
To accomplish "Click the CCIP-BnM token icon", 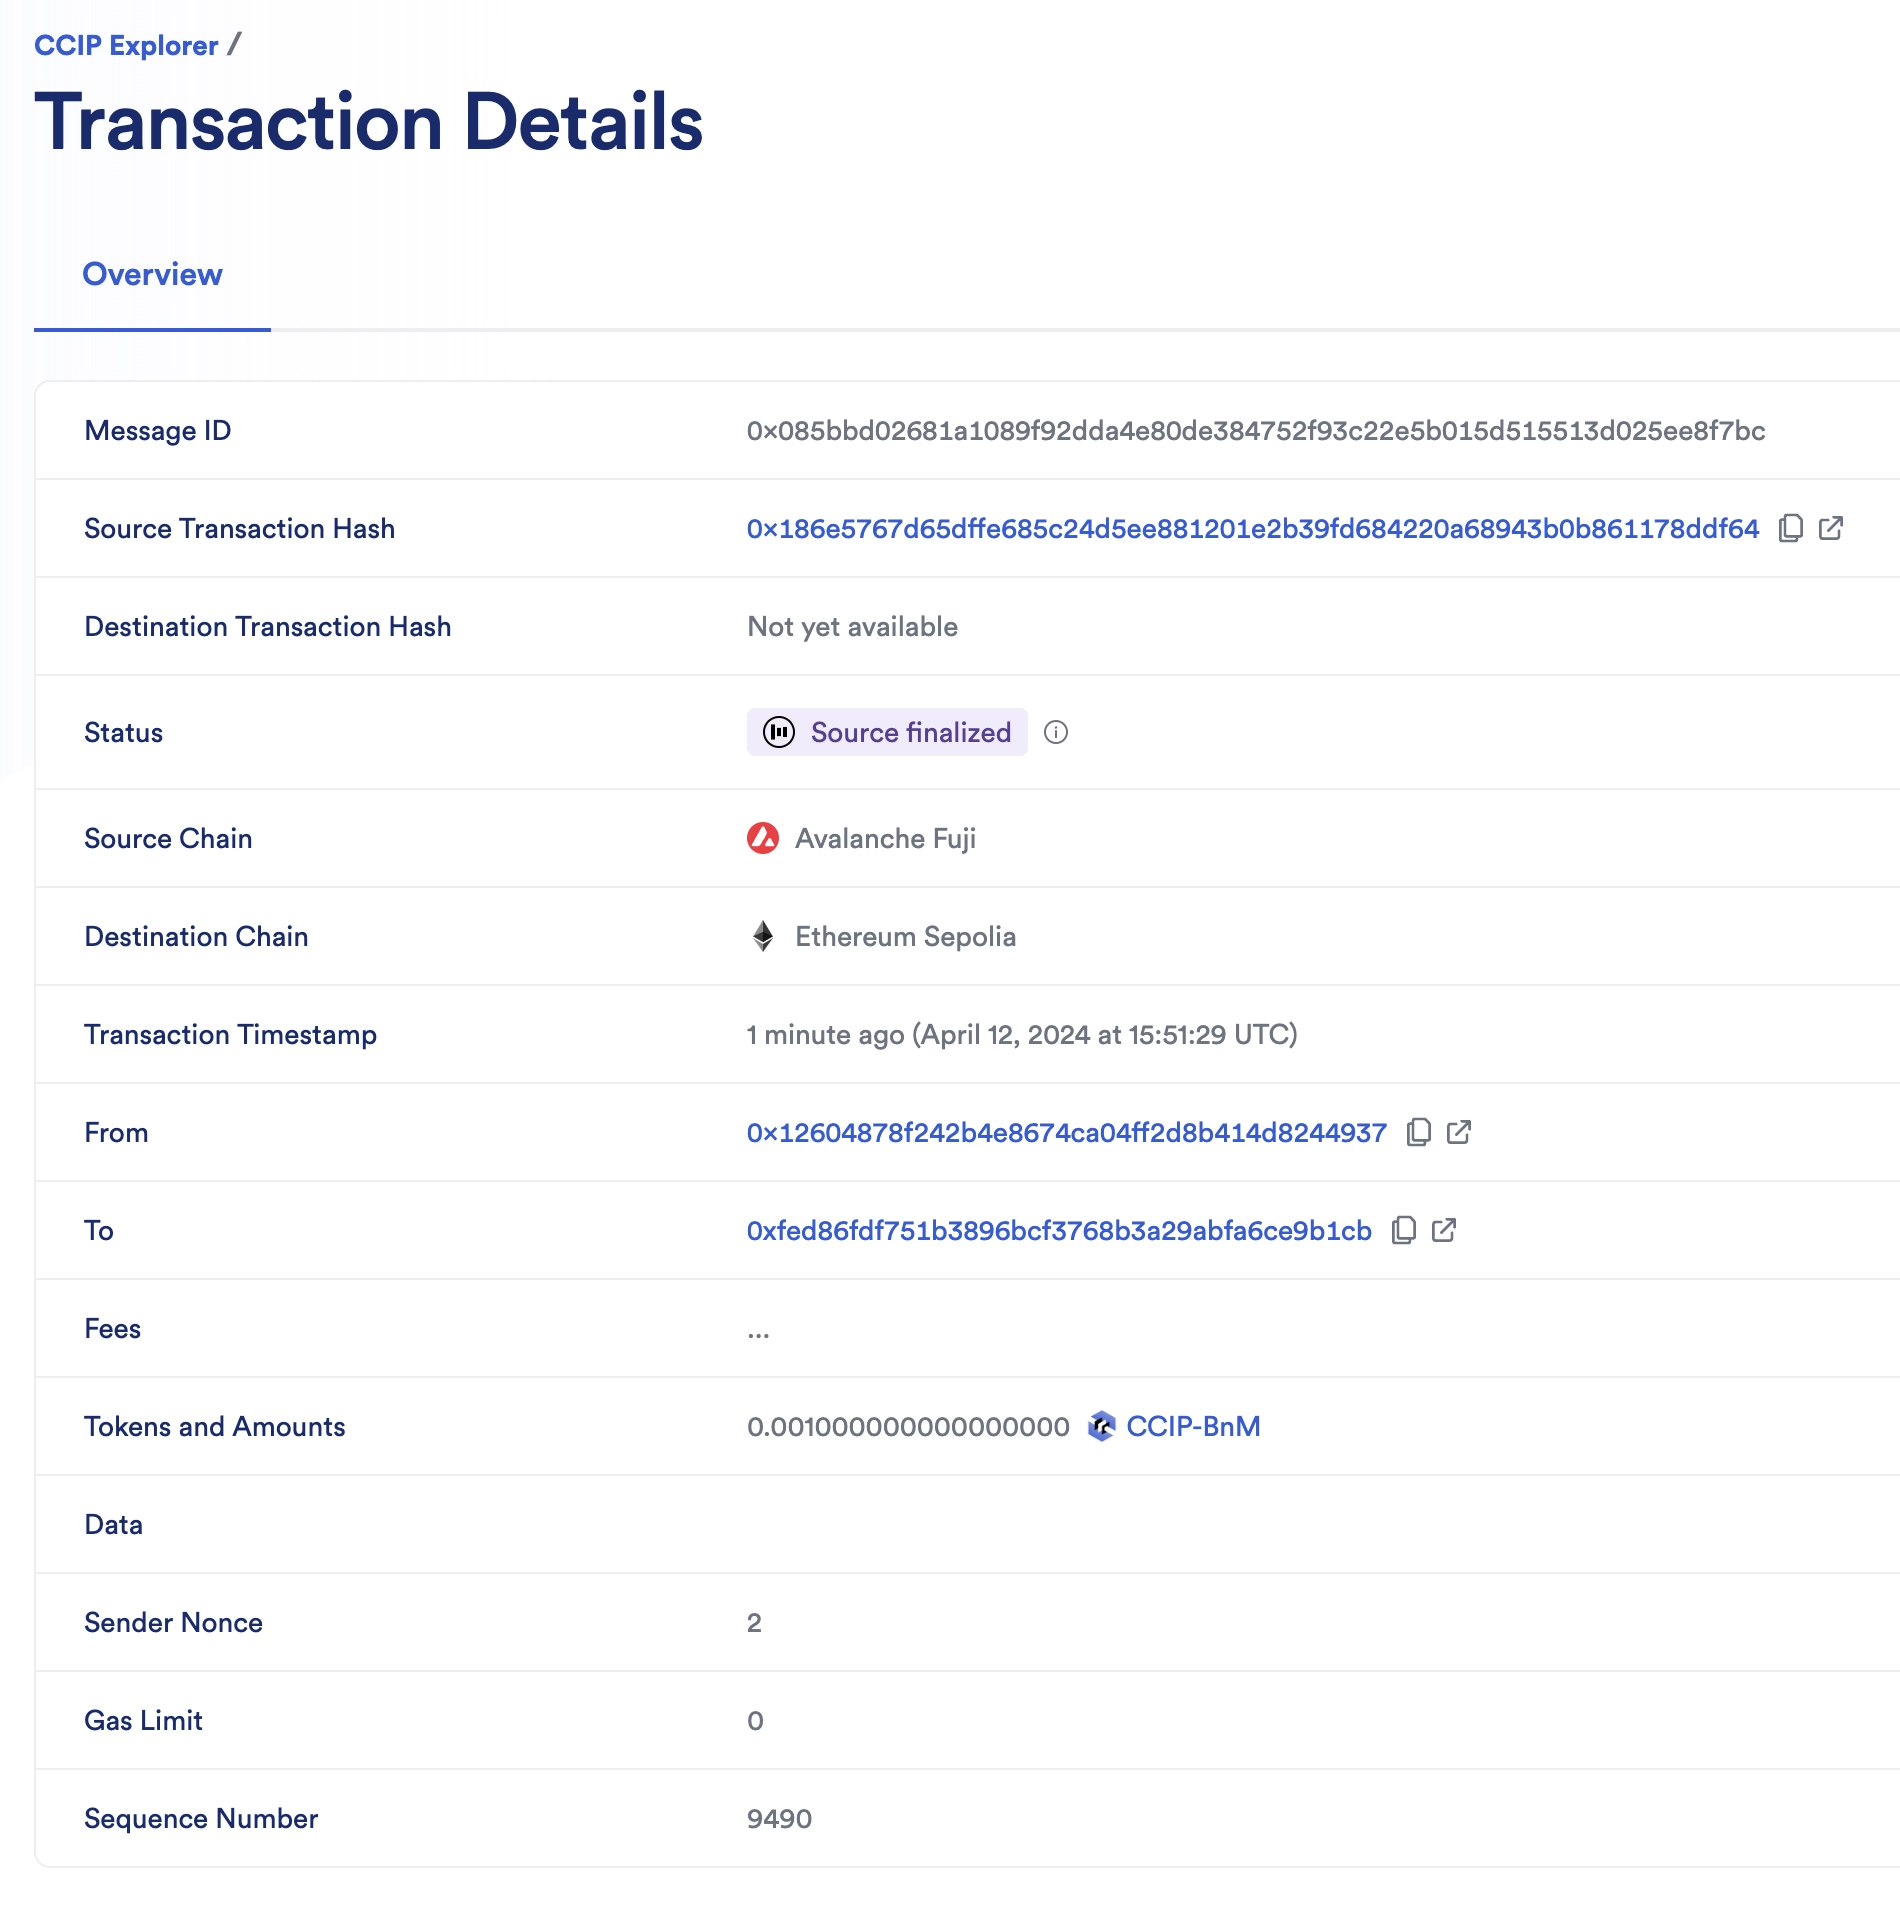I will pos(1100,1426).
